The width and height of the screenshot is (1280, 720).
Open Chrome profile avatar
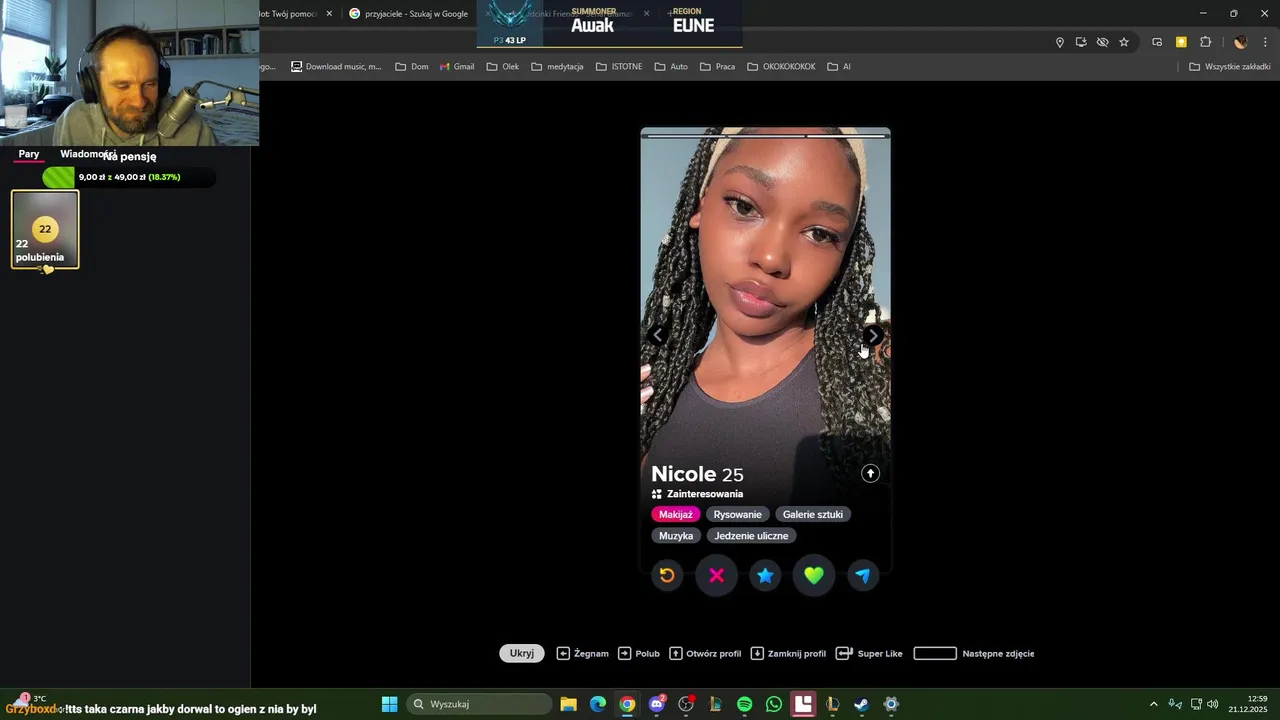[1240, 42]
